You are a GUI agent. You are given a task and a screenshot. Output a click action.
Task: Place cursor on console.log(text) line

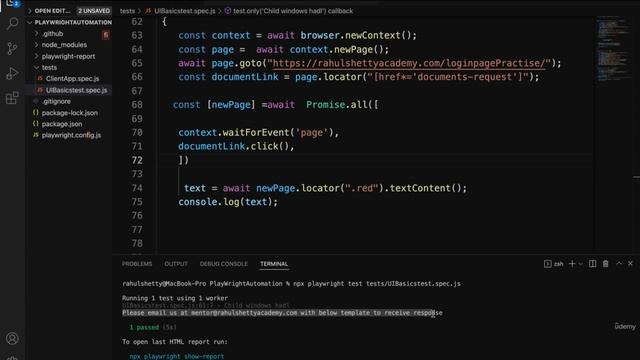click(x=228, y=202)
